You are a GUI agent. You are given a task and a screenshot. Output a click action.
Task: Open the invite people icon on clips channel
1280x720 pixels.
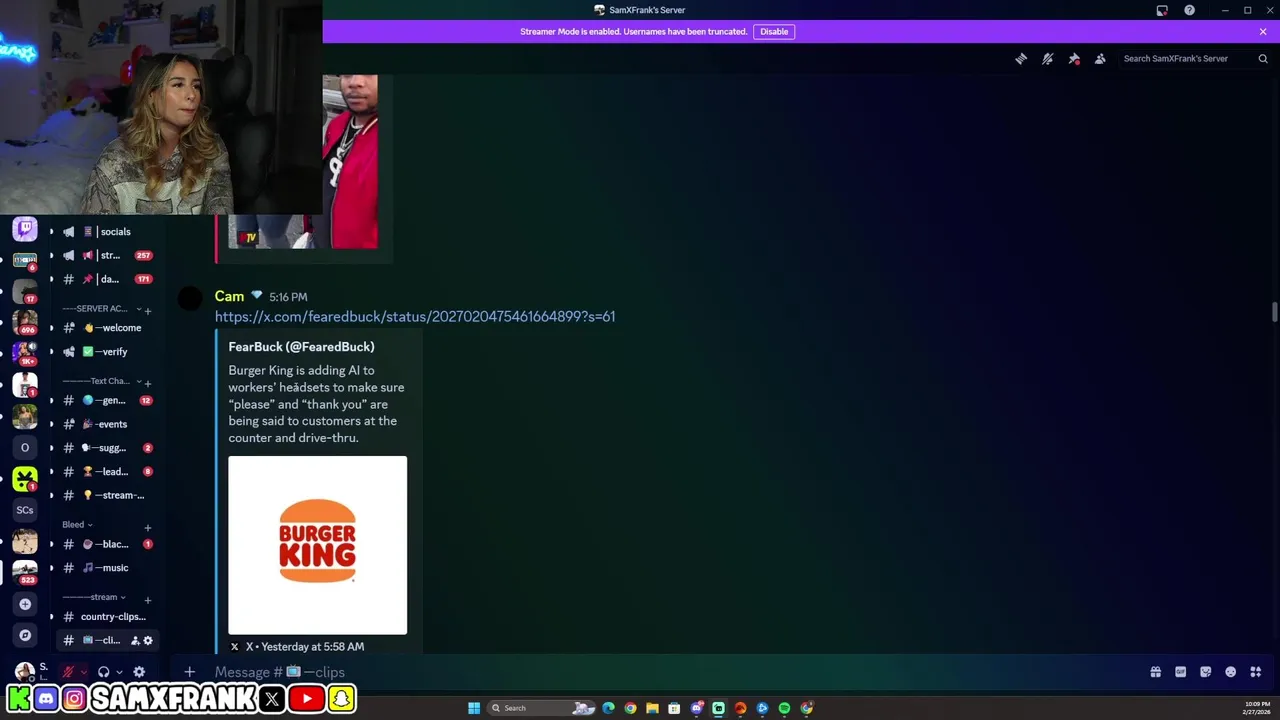(135, 641)
